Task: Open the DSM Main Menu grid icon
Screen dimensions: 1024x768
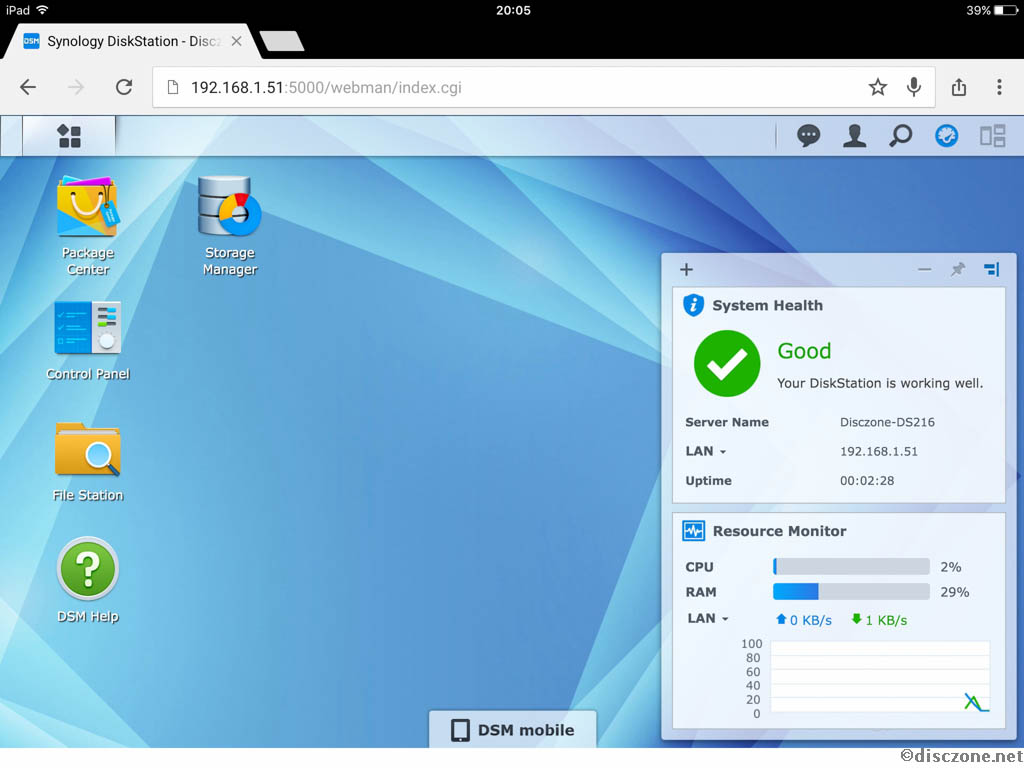Action: click(69, 136)
